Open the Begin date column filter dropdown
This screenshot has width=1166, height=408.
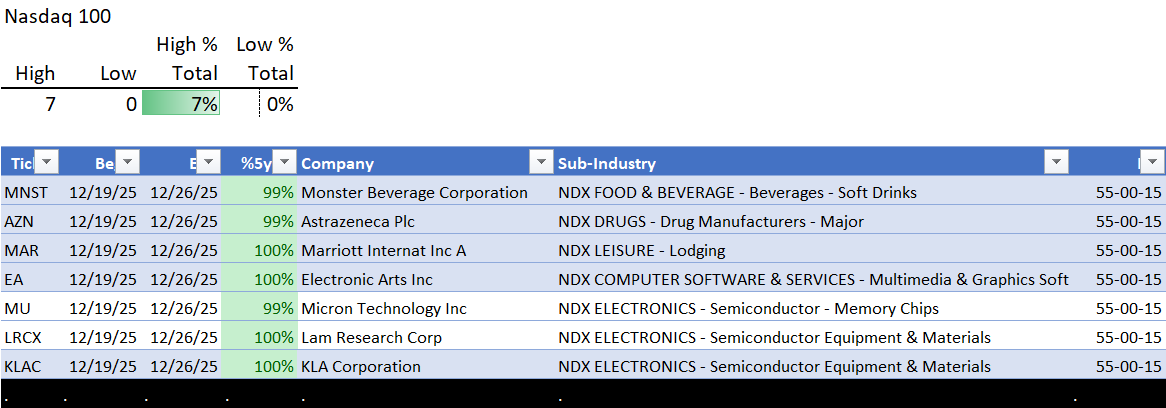128,163
